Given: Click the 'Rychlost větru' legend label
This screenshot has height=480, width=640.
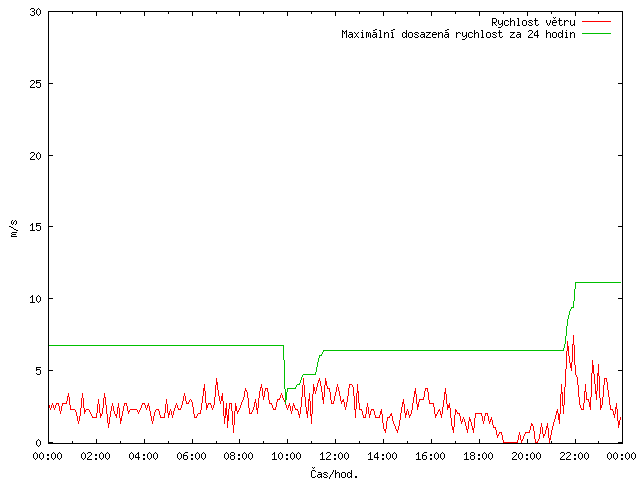Looking at the screenshot, I should tap(533, 22).
